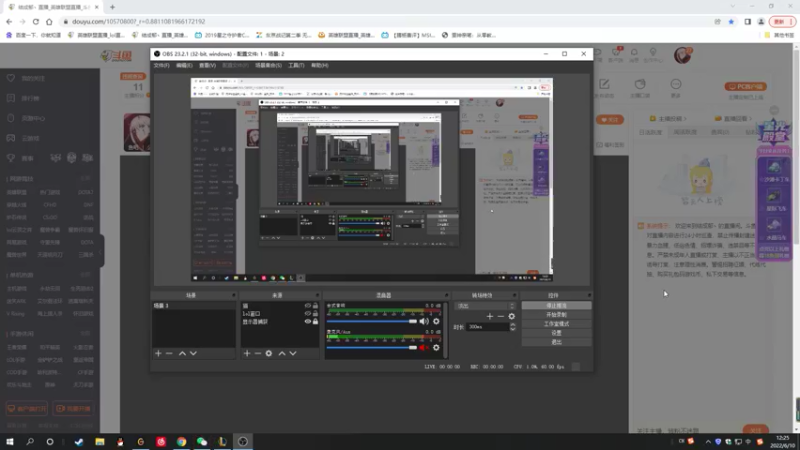Open new Chrome tab plus button
Viewport: 800px width, 450px height.
pyautogui.click(x=112, y=7)
